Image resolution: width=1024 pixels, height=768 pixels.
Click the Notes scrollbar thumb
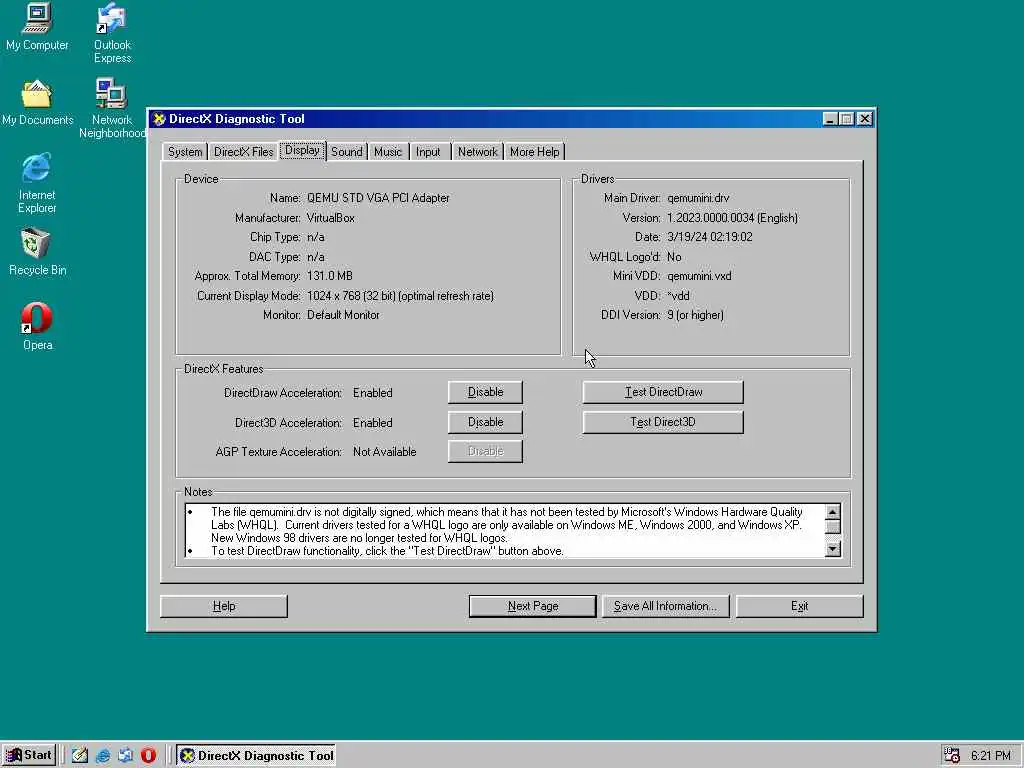(x=833, y=526)
